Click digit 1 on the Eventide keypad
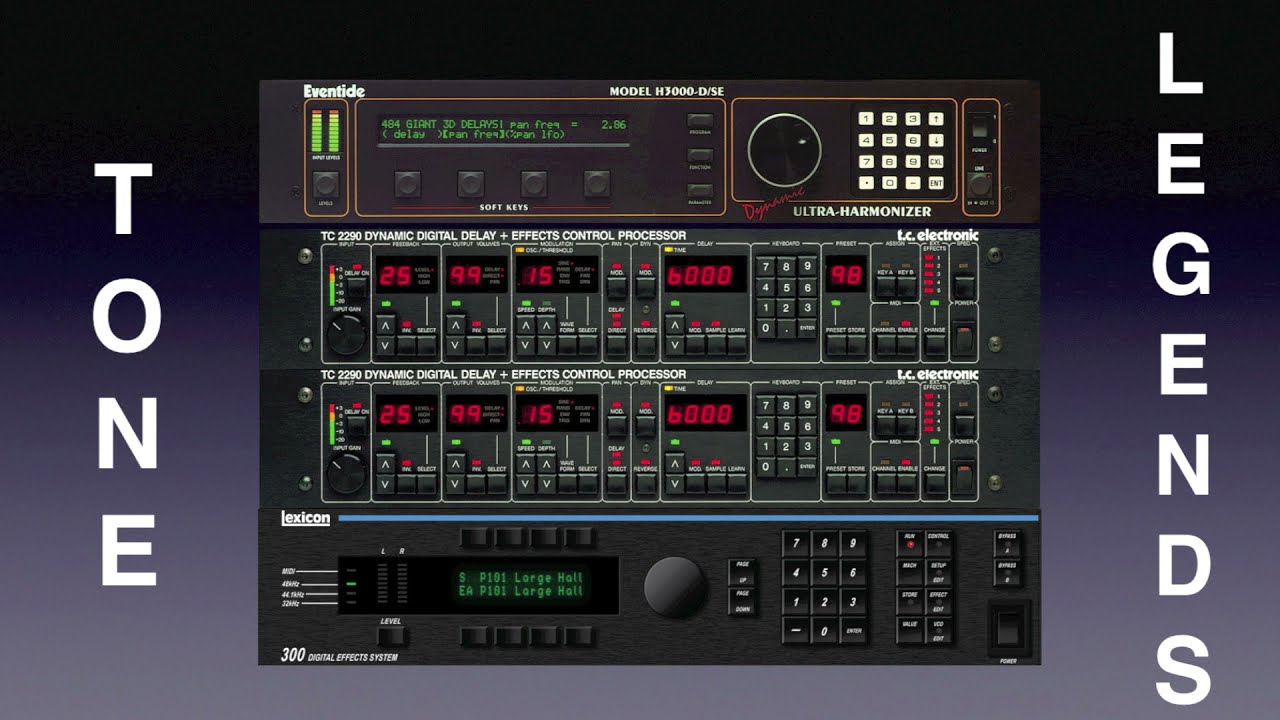Viewport: 1280px width, 720px height. [x=866, y=119]
